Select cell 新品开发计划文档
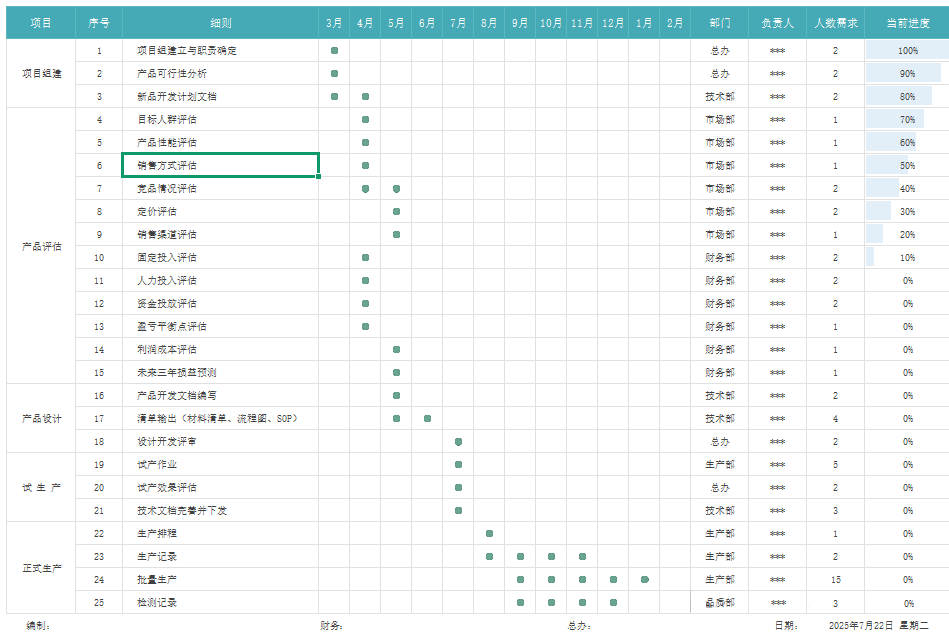The image size is (949, 644). pyautogui.click(x=220, y=97)
